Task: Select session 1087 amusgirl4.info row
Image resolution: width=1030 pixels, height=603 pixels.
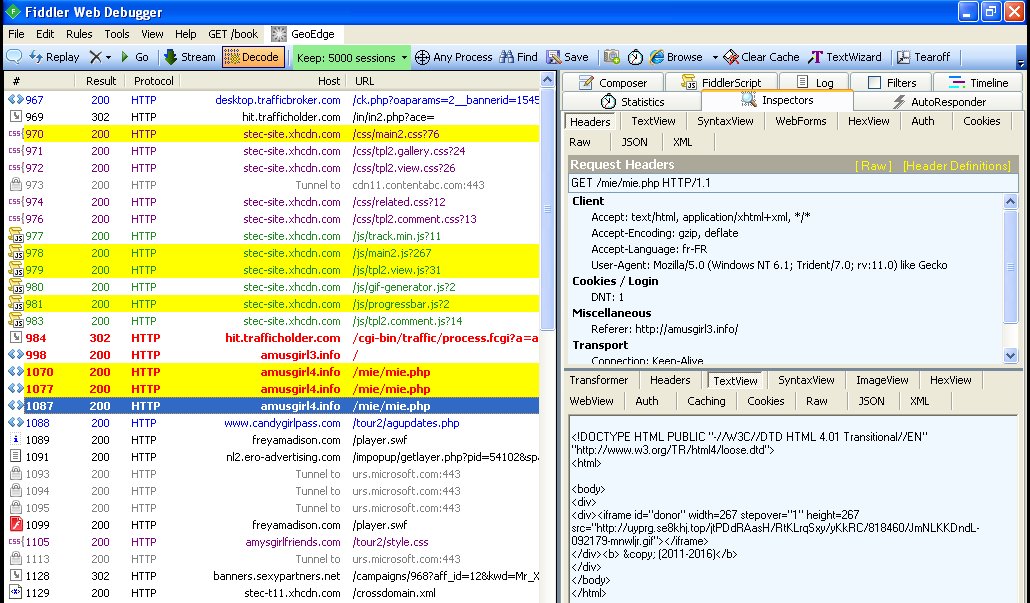Action: 273,406
